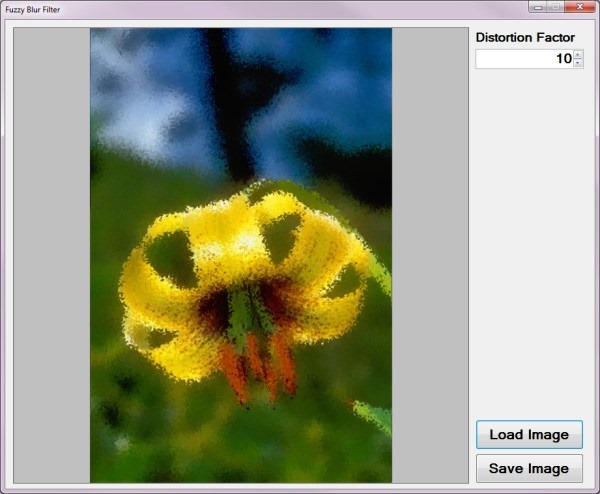
Task: Click the Distortion Factor label
Action: click(525, 37)
